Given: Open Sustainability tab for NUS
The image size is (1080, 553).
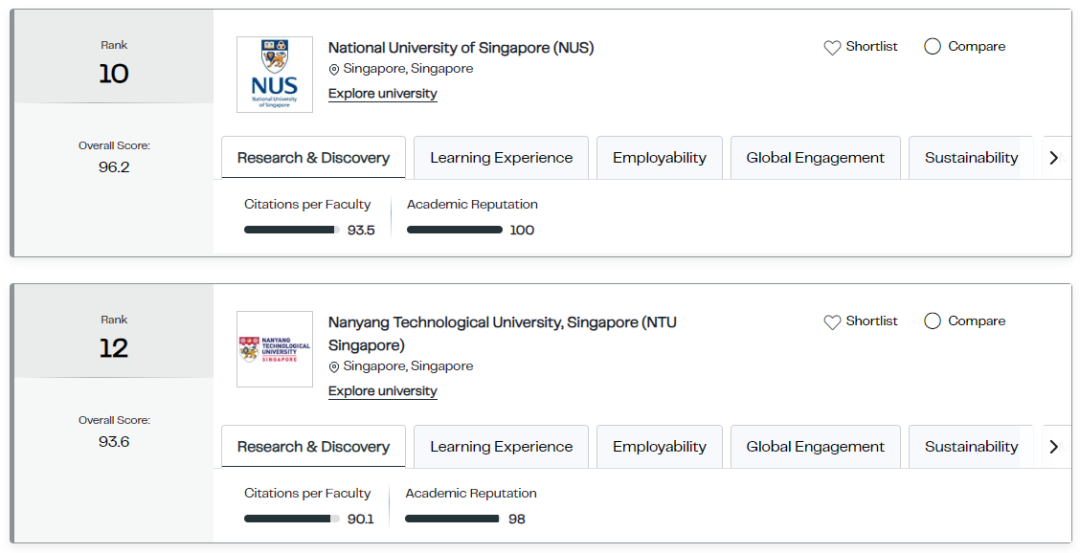Looking at the screenshot, I should pos(971,158).
